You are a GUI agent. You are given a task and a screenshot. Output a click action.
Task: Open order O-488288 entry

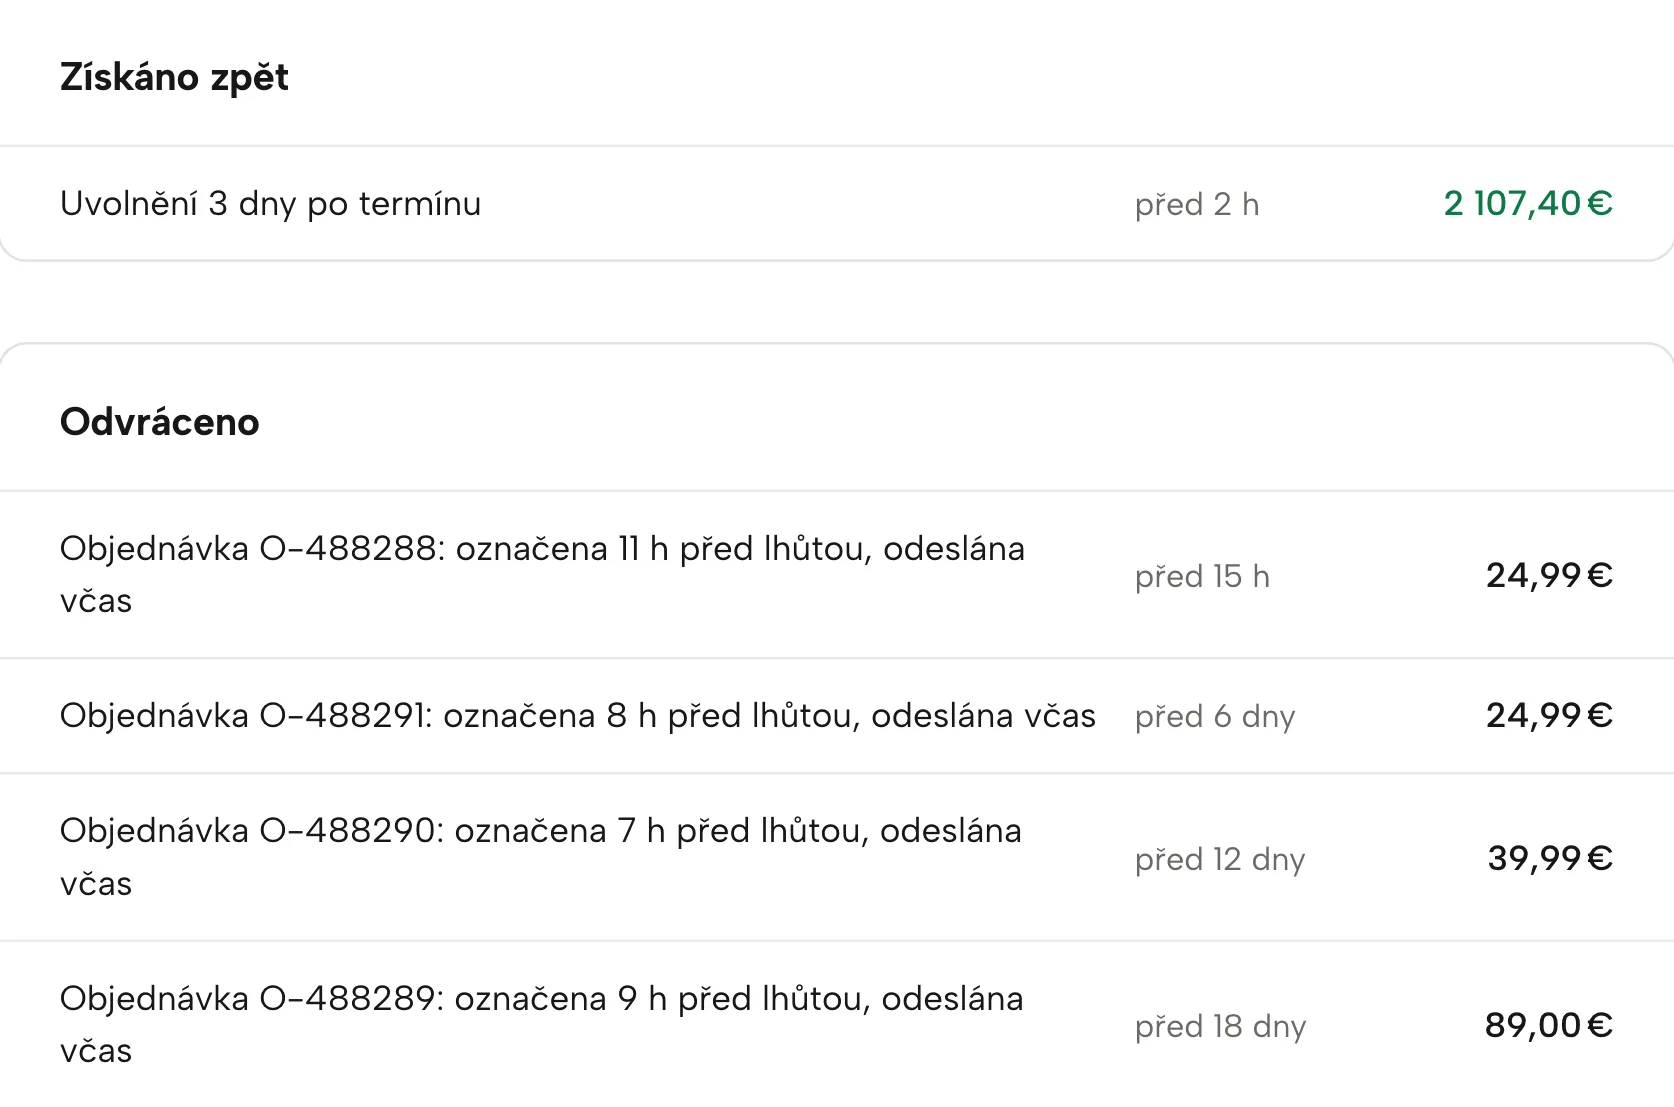(x=837, y=575)
